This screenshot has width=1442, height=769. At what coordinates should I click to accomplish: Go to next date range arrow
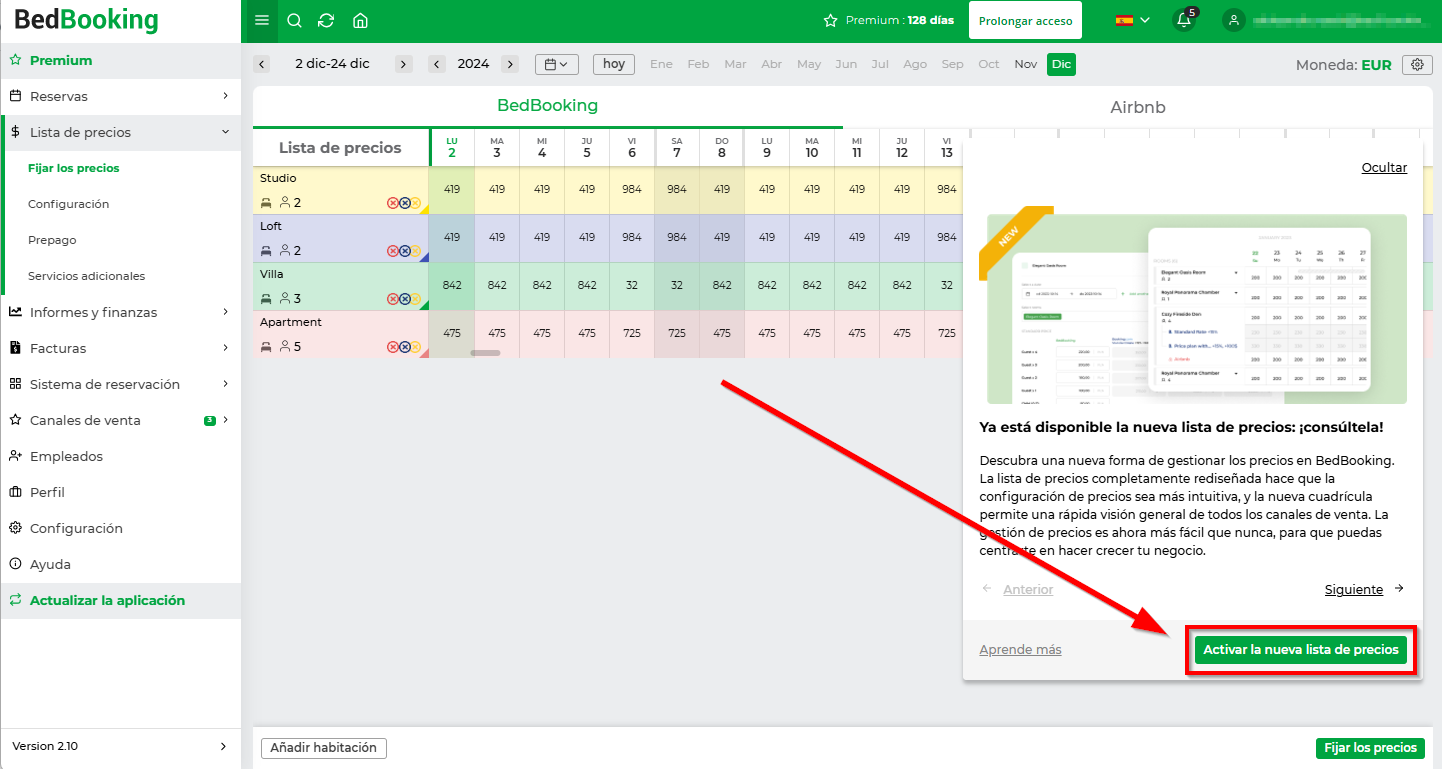[x=403, y=64]
